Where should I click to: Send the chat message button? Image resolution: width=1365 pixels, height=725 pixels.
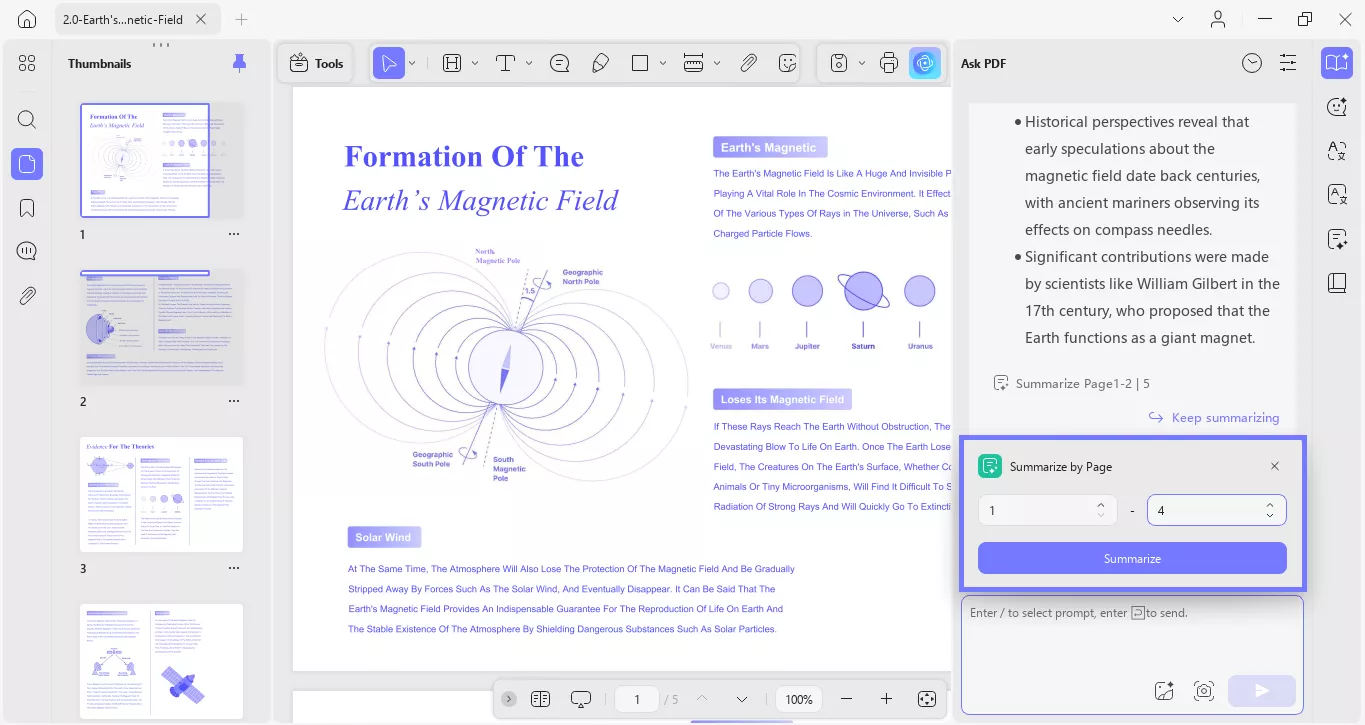click(x=1262, y=690)
